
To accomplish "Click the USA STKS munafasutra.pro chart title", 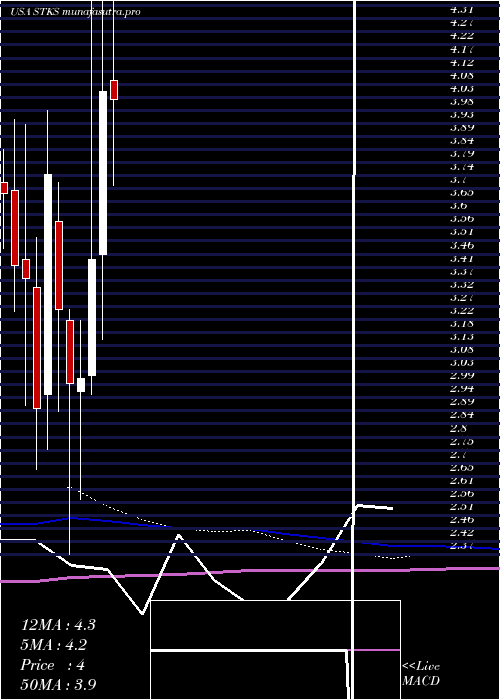I will [76, 12].
